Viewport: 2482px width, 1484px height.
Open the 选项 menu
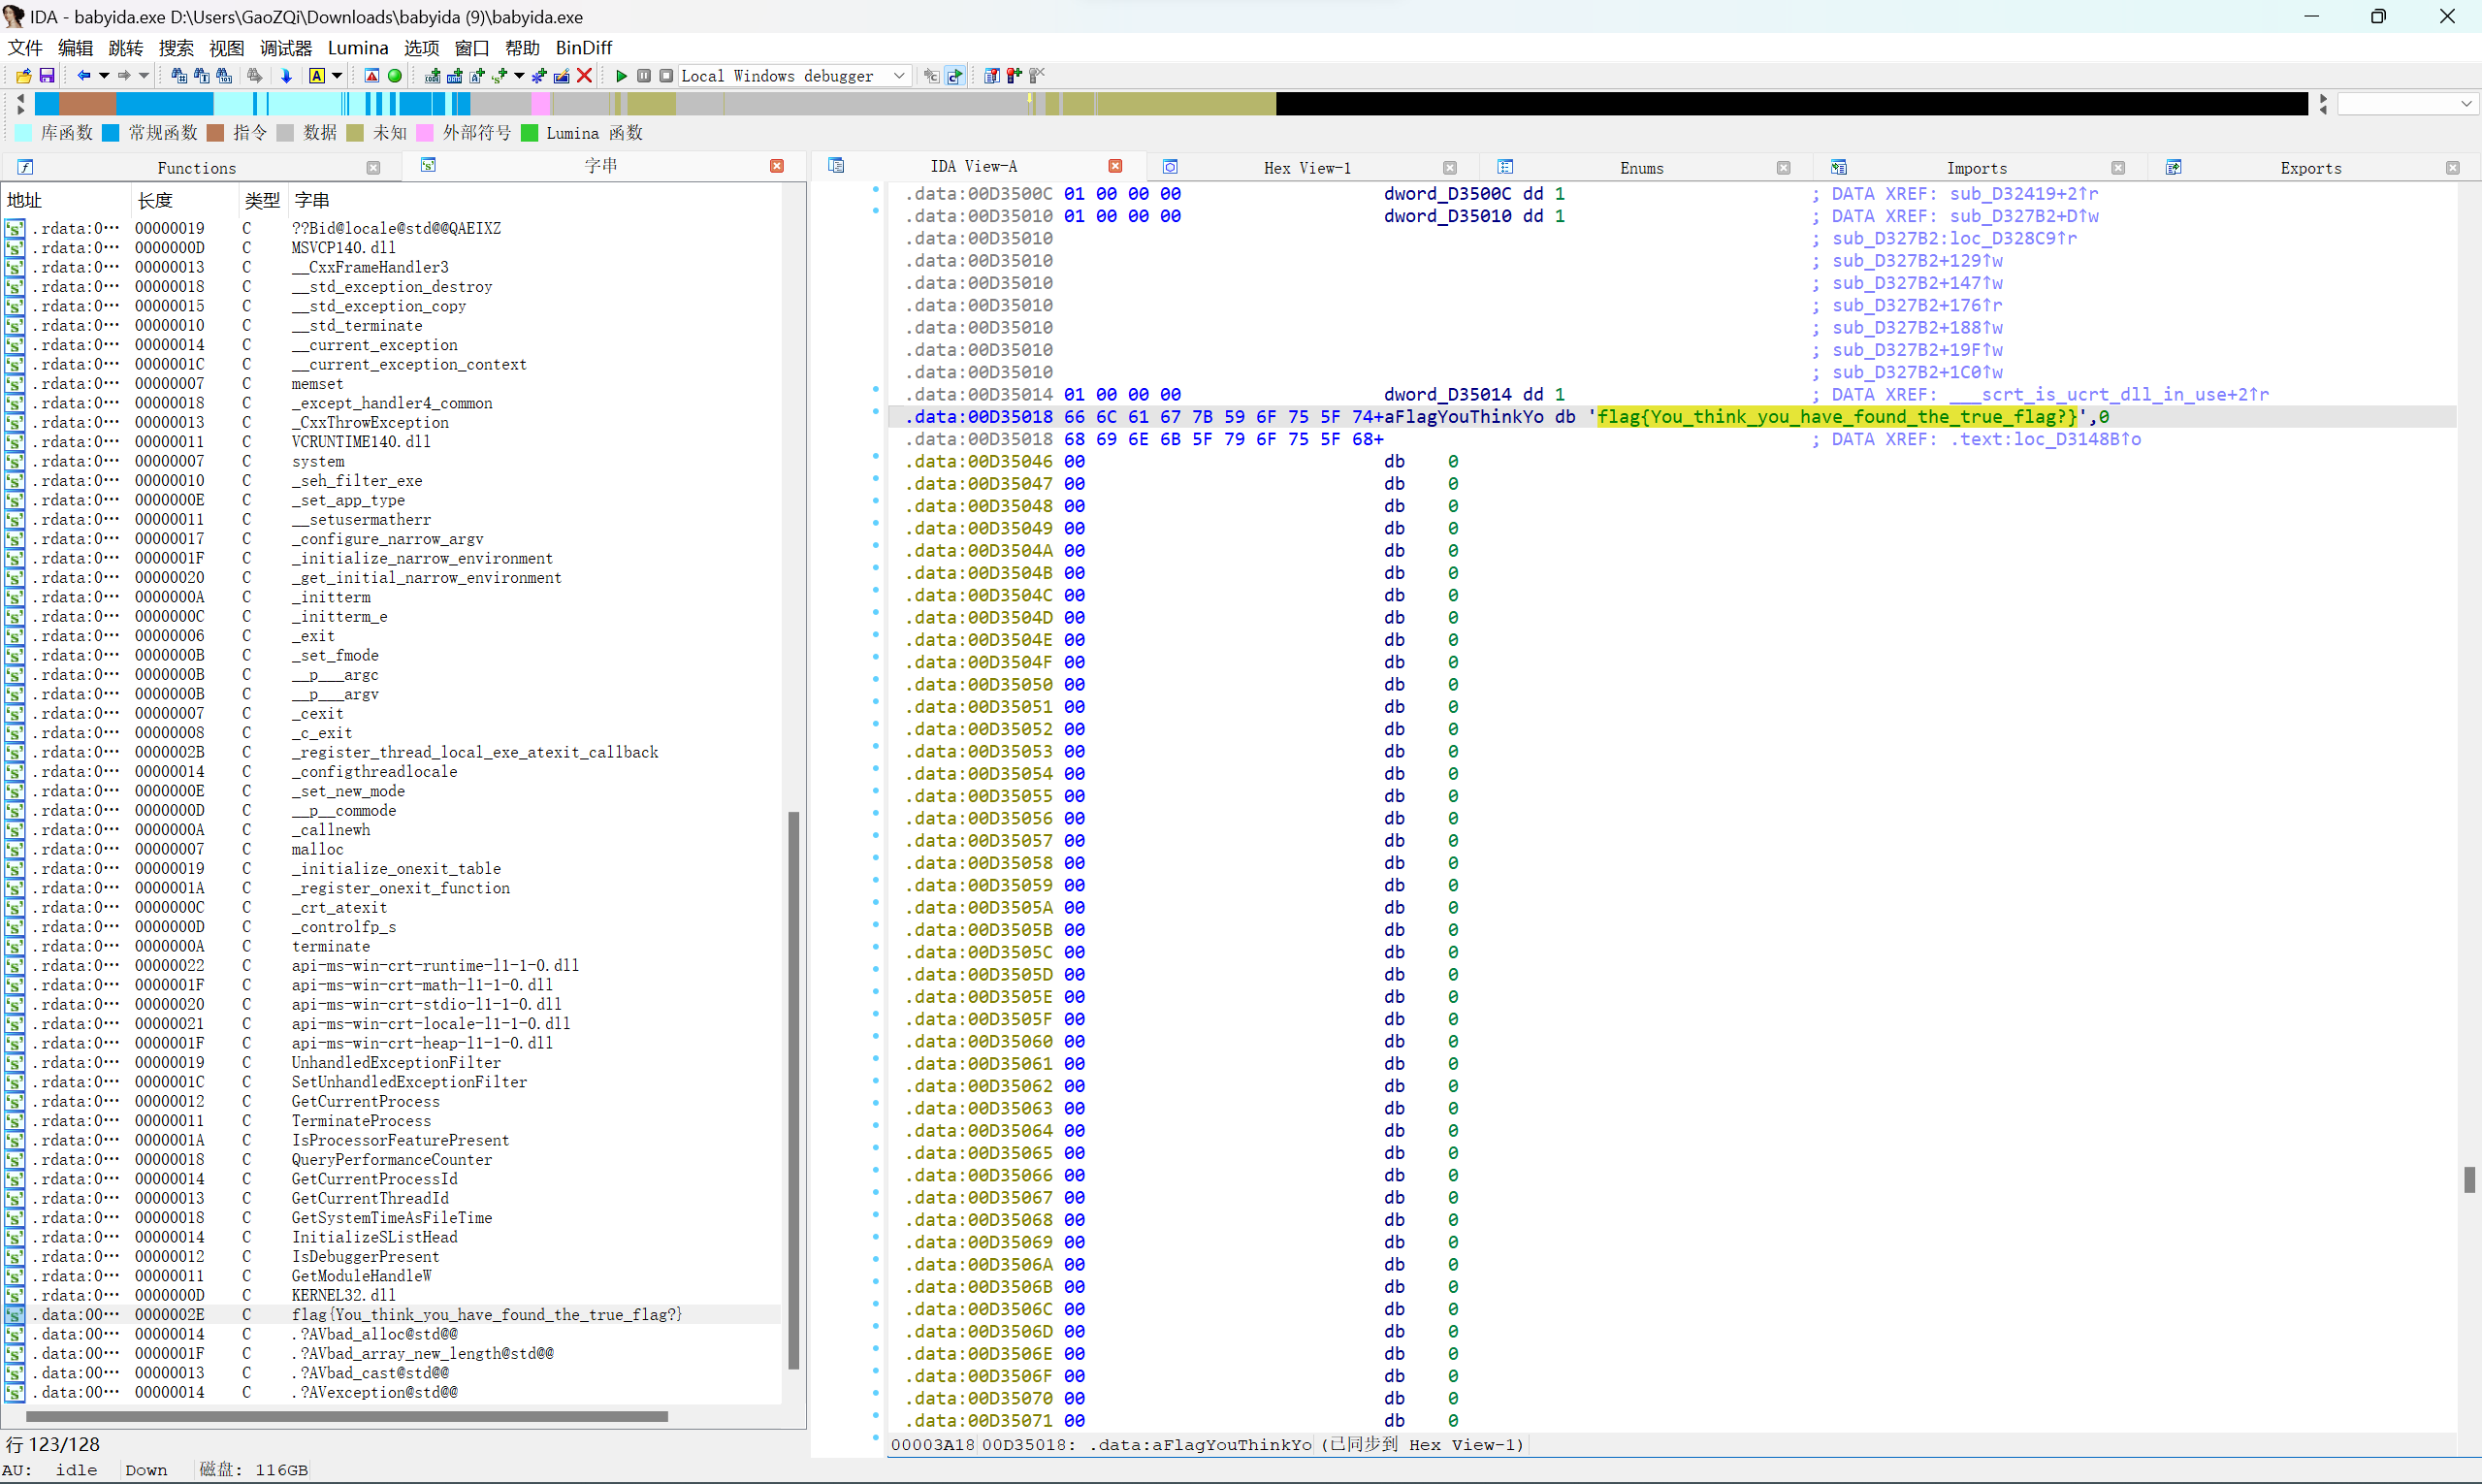point(422,48)
